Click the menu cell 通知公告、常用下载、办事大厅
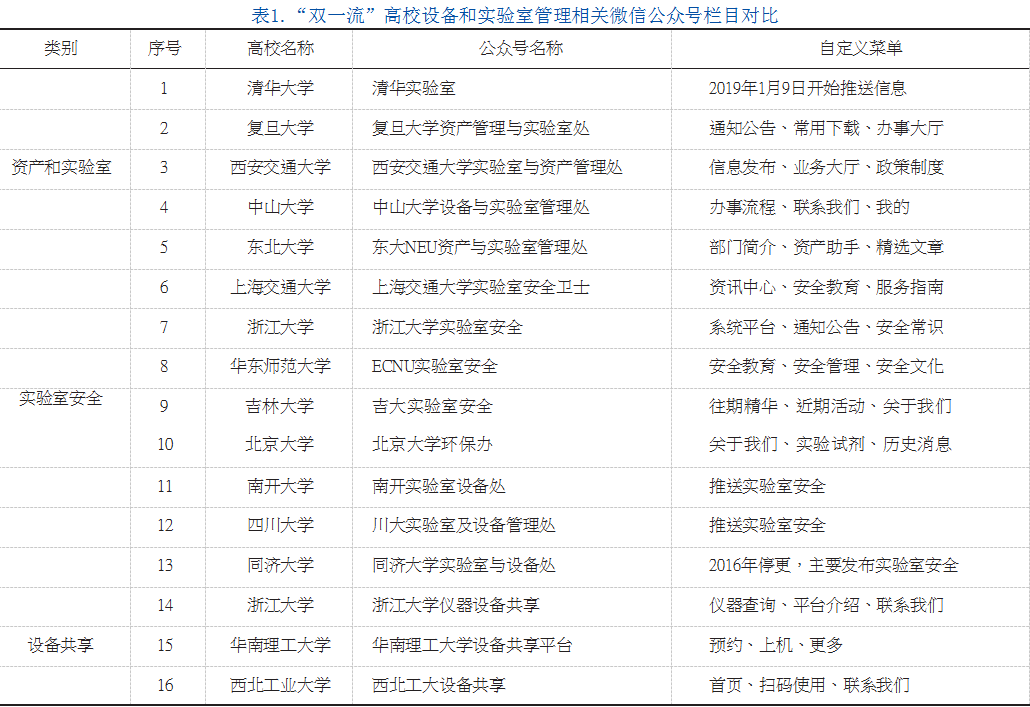Viewport: 1030px width, 707px height. pos(826,127)
